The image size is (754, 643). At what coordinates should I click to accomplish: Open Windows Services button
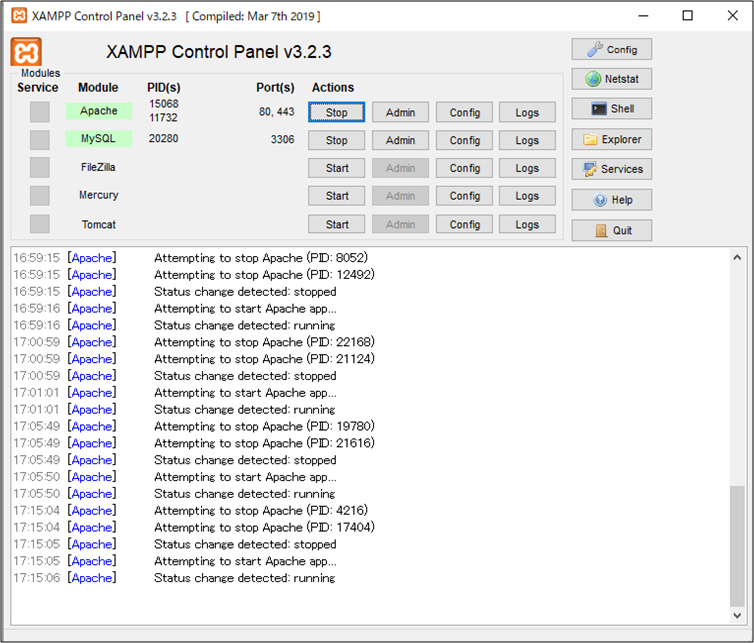coord(612,169)
